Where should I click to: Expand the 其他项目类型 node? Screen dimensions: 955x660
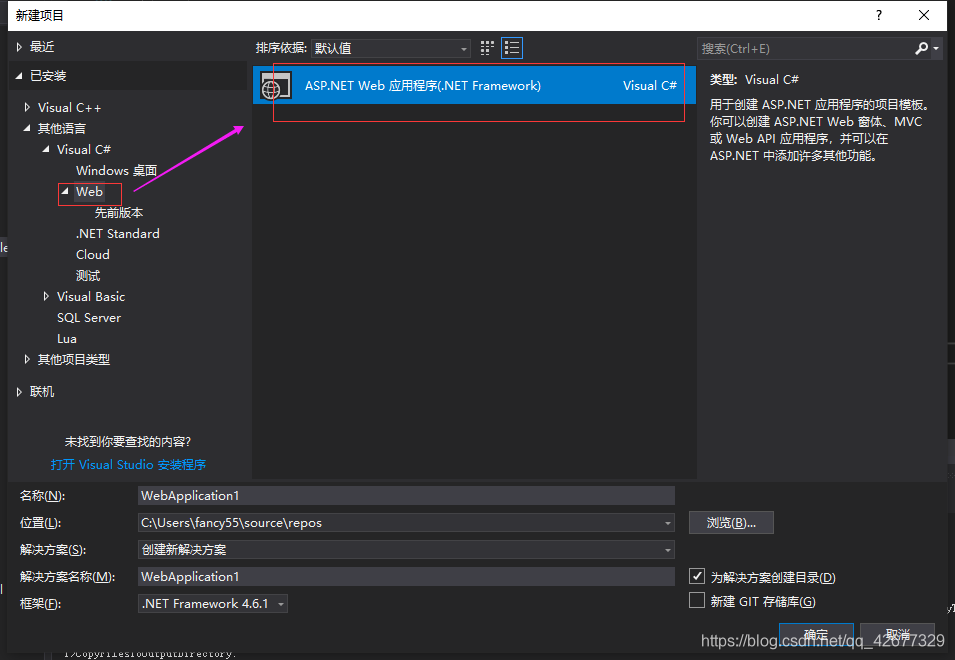pyautogui.click(x=27, y=359)
